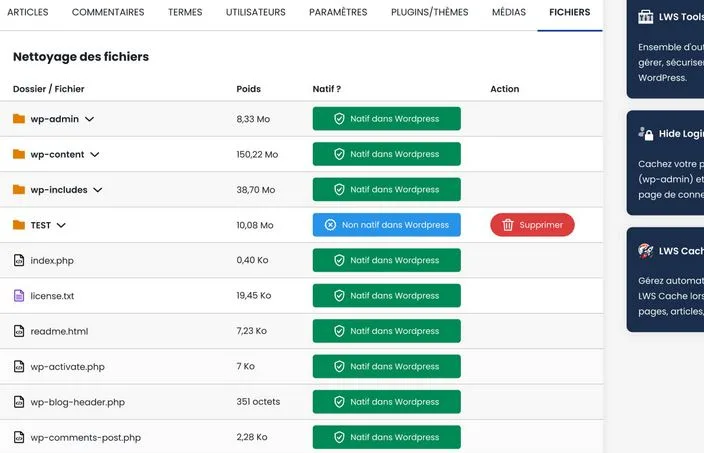The width and height of the screenshot is (704, 453).
Task: Click the Poids column header
Action: [x=248, y=89]
